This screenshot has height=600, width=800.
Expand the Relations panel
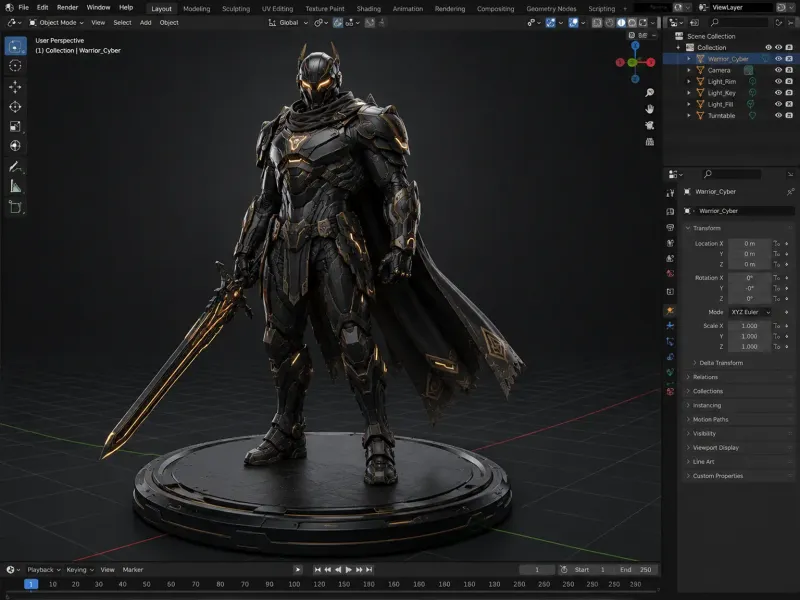coord(705,377)
